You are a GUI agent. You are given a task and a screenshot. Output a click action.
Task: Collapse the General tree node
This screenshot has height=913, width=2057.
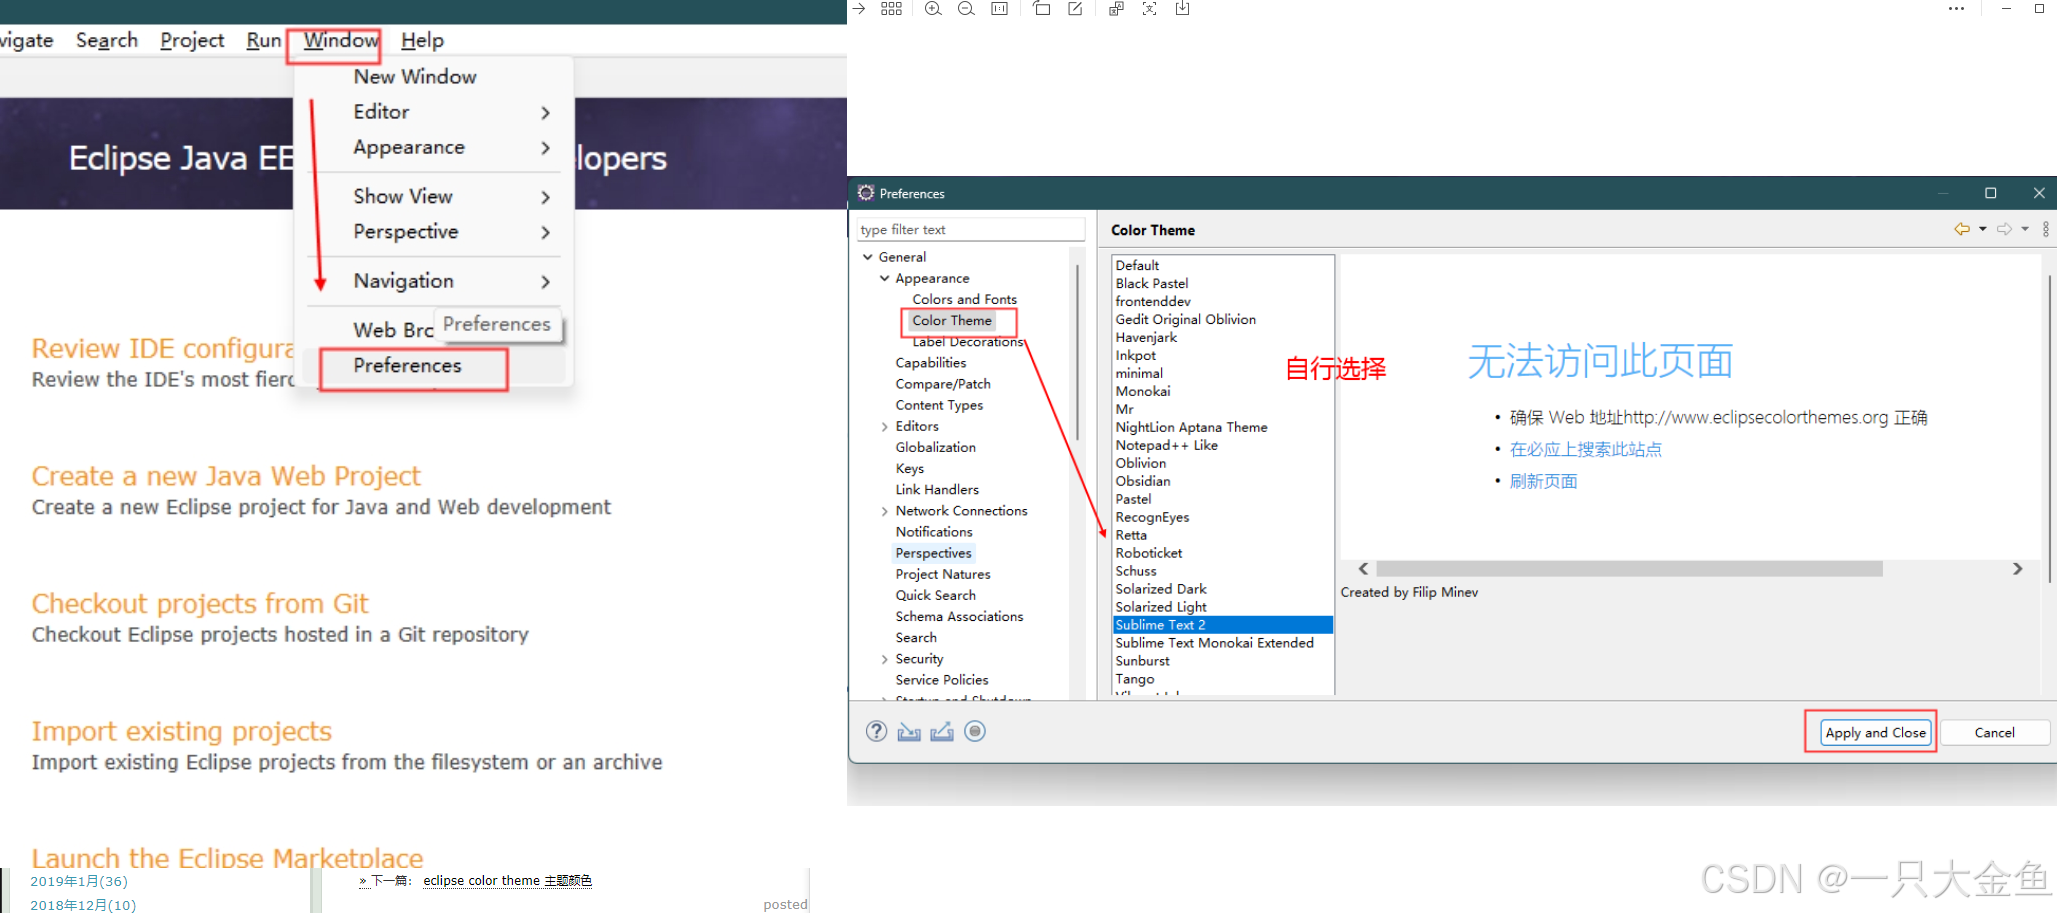pyautogui.click(x=868, y=257)
